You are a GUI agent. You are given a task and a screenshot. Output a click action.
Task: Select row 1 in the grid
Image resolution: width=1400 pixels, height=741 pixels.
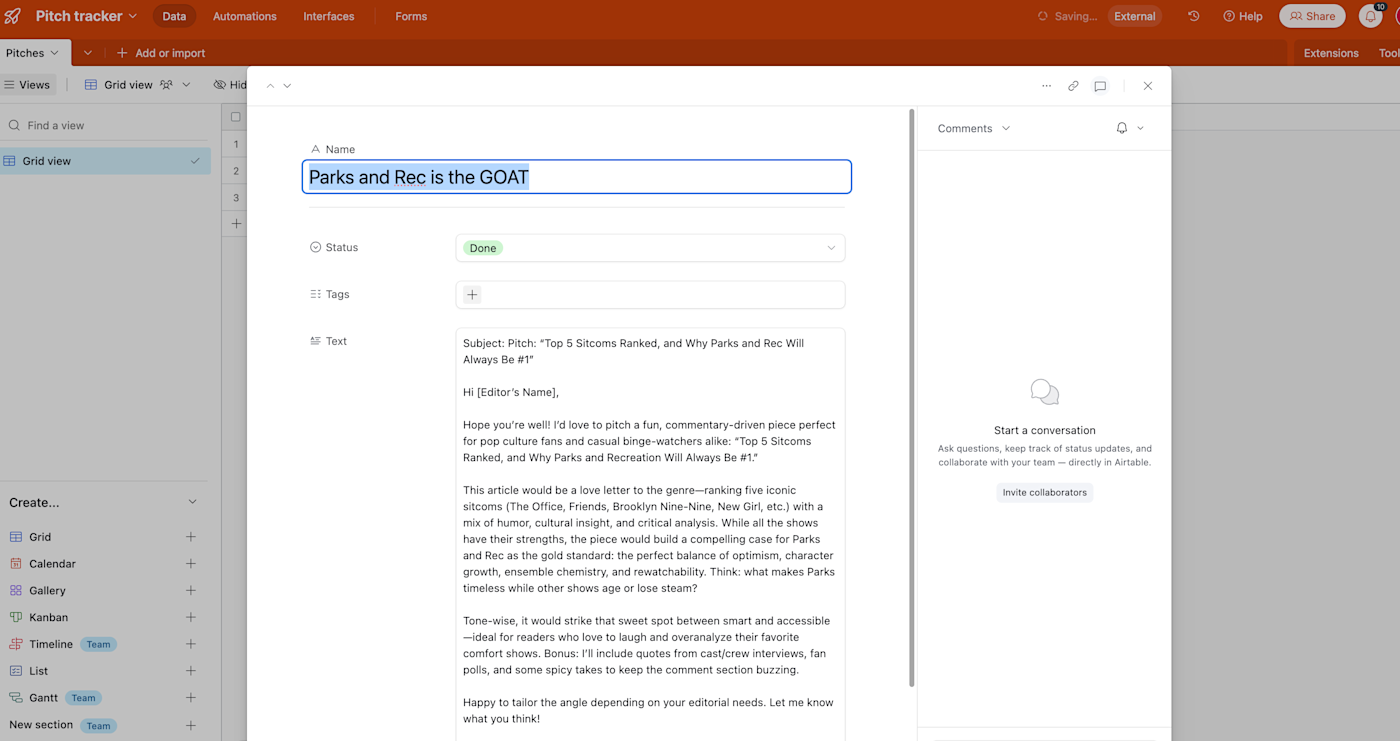click(236, 144)
